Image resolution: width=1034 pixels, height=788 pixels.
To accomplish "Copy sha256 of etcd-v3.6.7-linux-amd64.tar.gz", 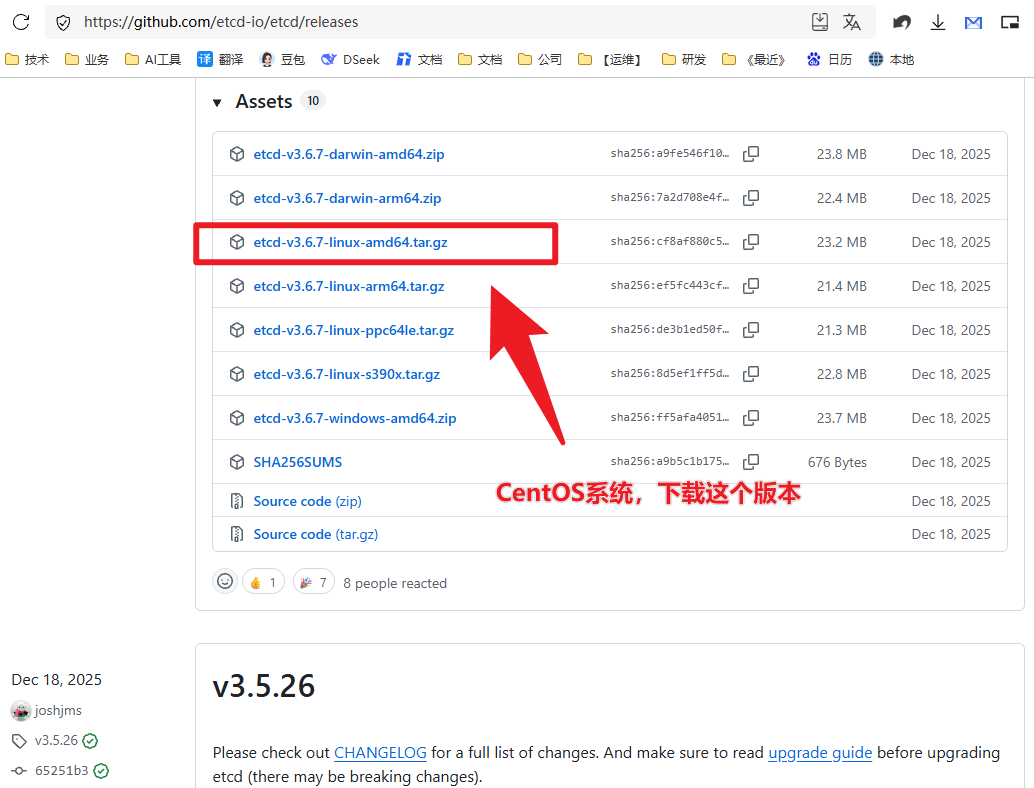I will pyautogui.click(x=751, y=242).
